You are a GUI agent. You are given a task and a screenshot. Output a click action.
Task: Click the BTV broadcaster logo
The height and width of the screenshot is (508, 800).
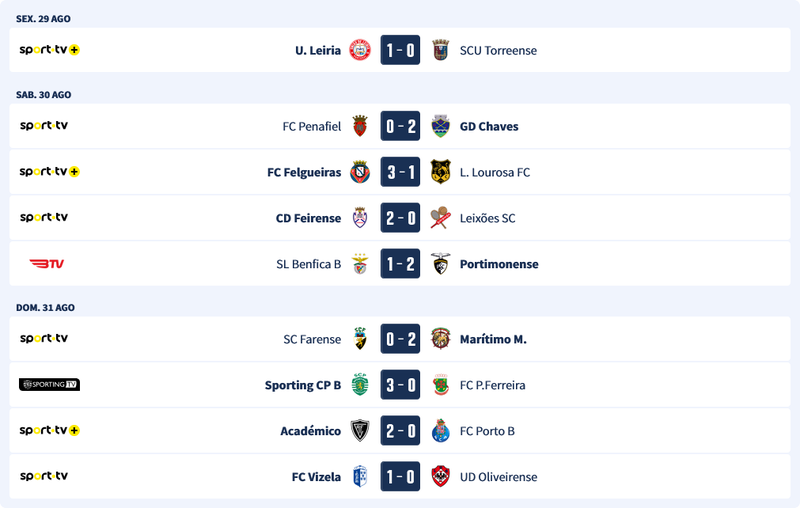click(x=47, y=264)
